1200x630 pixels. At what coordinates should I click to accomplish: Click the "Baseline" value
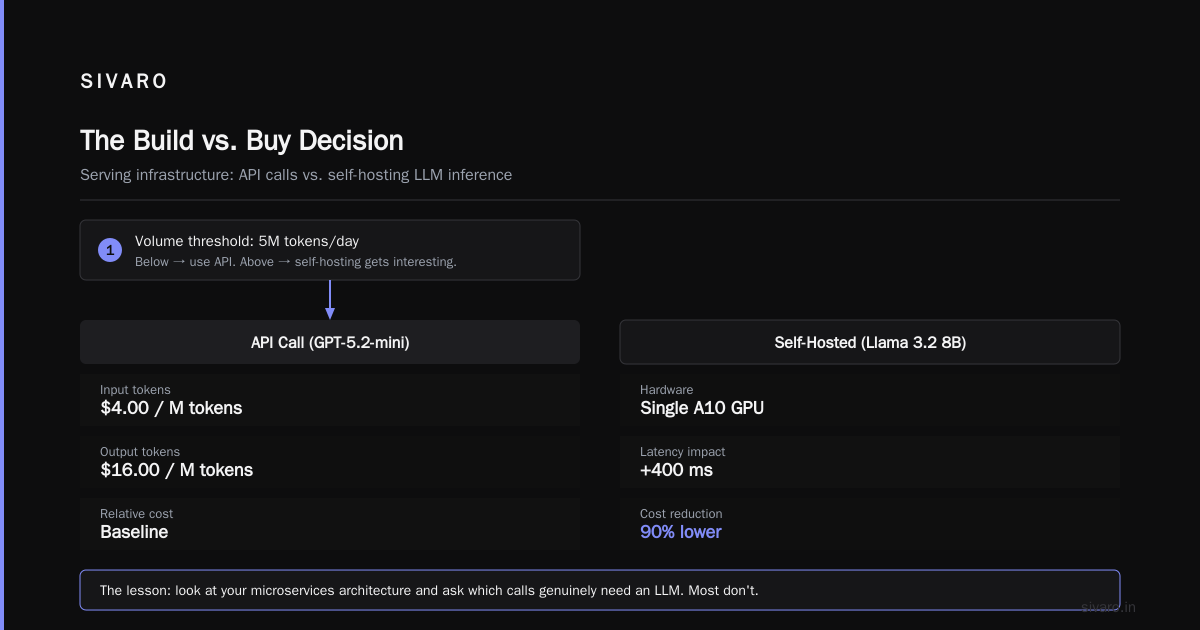[134, 532]
